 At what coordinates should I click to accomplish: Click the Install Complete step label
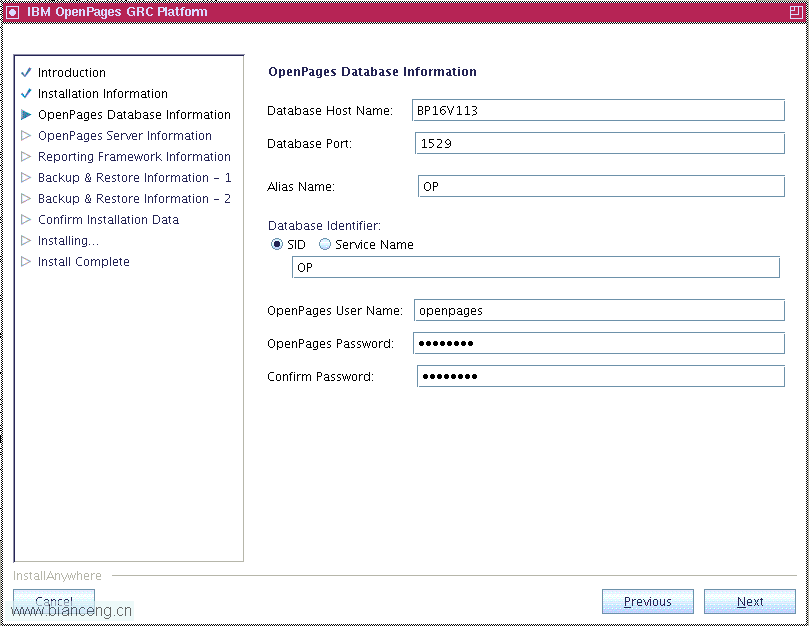84,262
